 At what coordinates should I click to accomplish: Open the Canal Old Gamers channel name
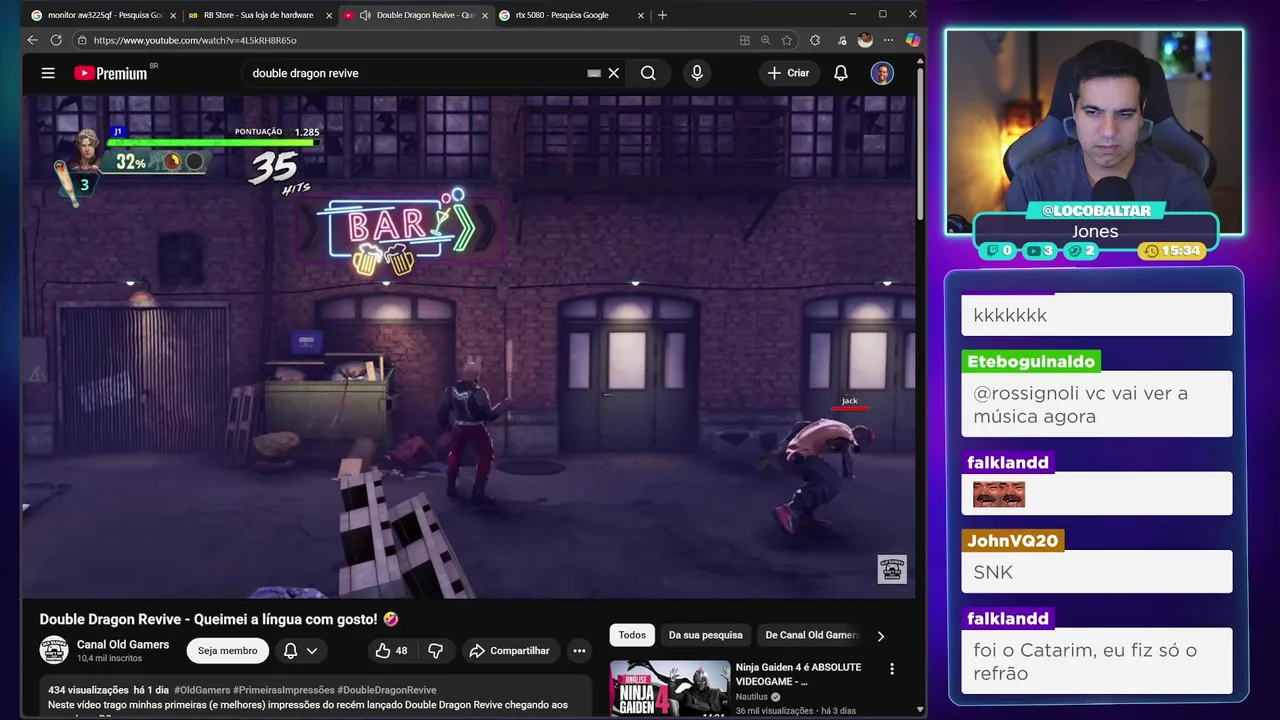(123, 644)
